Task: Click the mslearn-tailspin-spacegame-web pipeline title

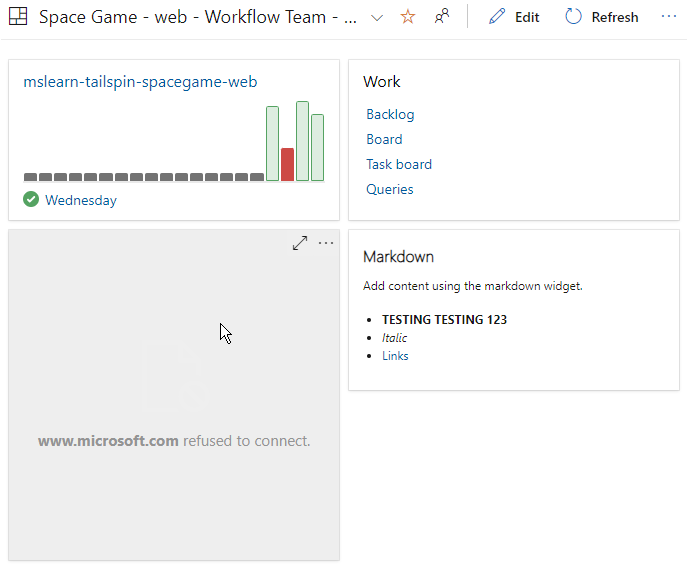Action: (x=140, y=82)
